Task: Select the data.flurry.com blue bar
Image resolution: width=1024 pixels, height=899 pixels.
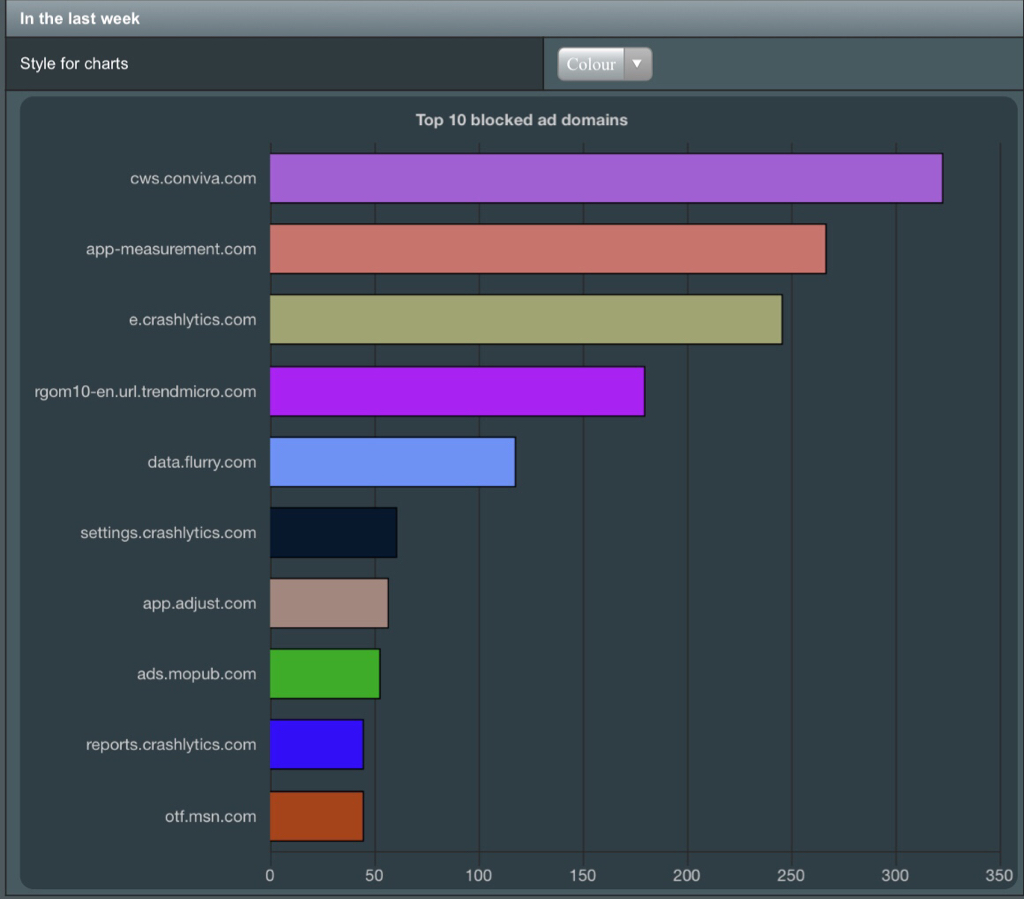Action: click(392, 462)
